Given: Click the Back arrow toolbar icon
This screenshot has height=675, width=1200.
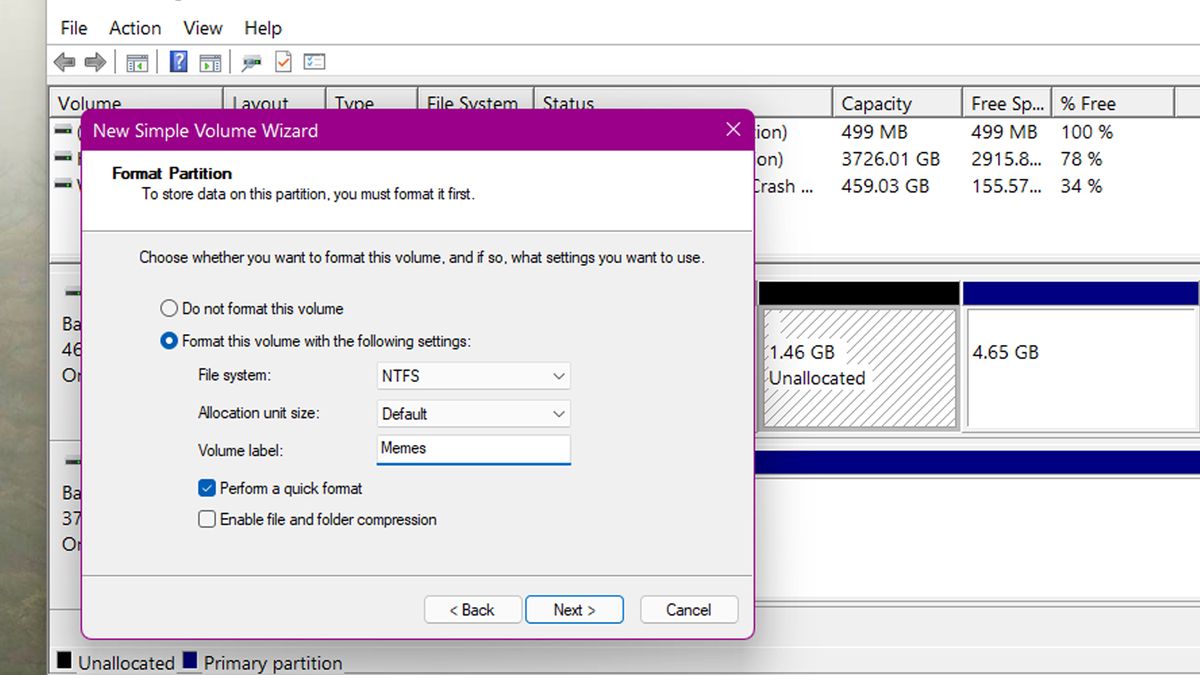Looking at the screenshot, I should [x=65, y=62].
